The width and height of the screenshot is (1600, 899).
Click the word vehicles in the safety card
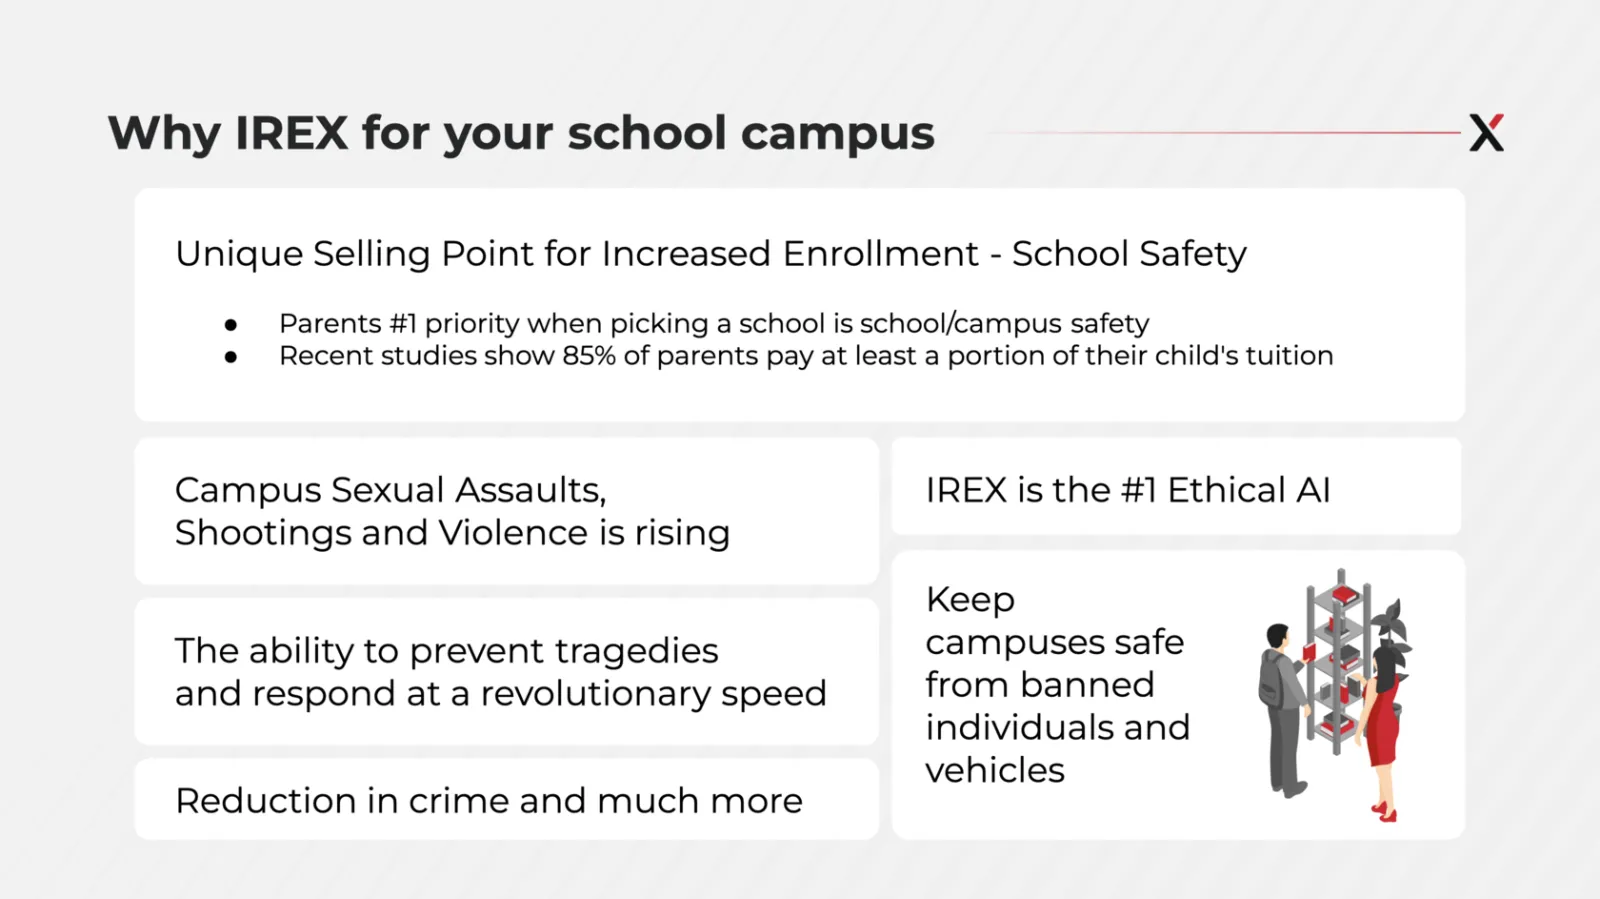pos(995,770)
